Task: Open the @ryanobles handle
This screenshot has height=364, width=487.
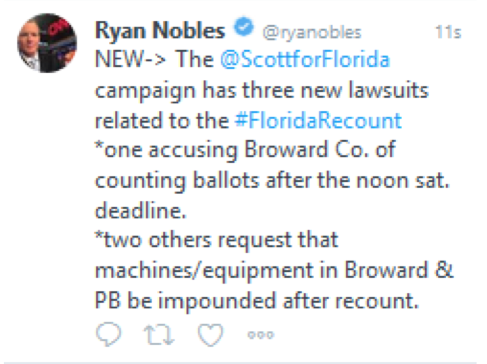Action: click(x=312, y=32)
